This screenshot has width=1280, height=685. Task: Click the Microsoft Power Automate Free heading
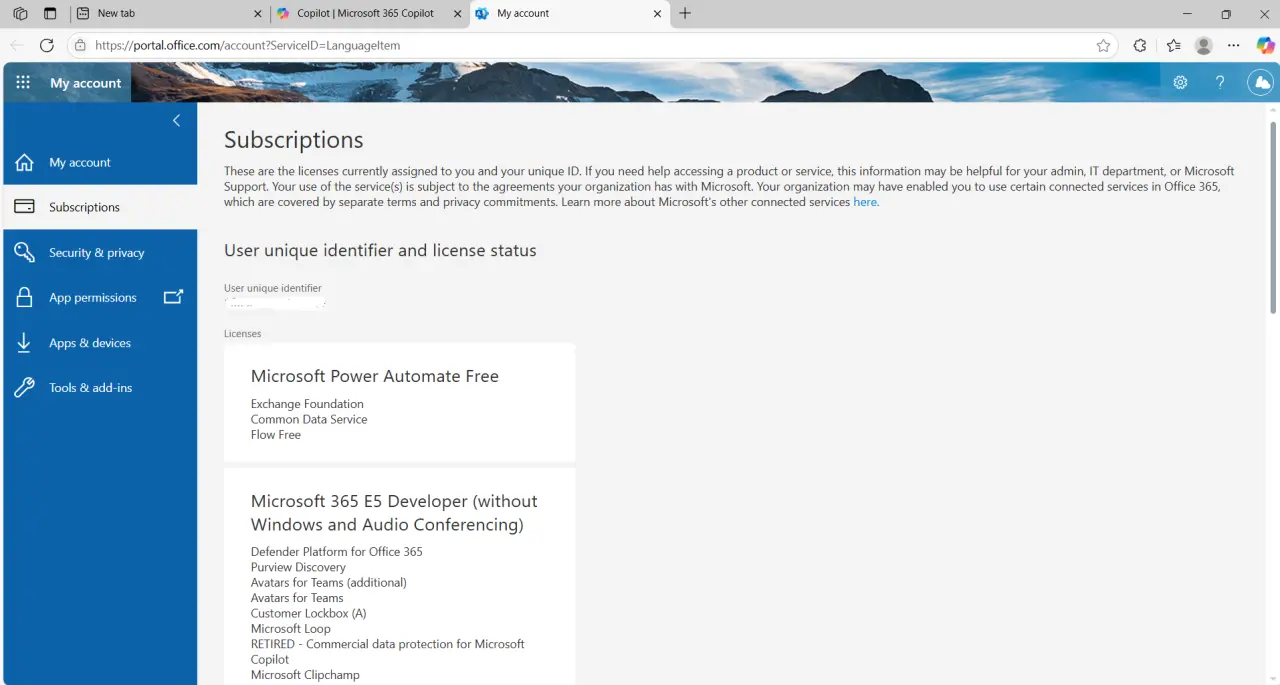[x=375, y=376]
